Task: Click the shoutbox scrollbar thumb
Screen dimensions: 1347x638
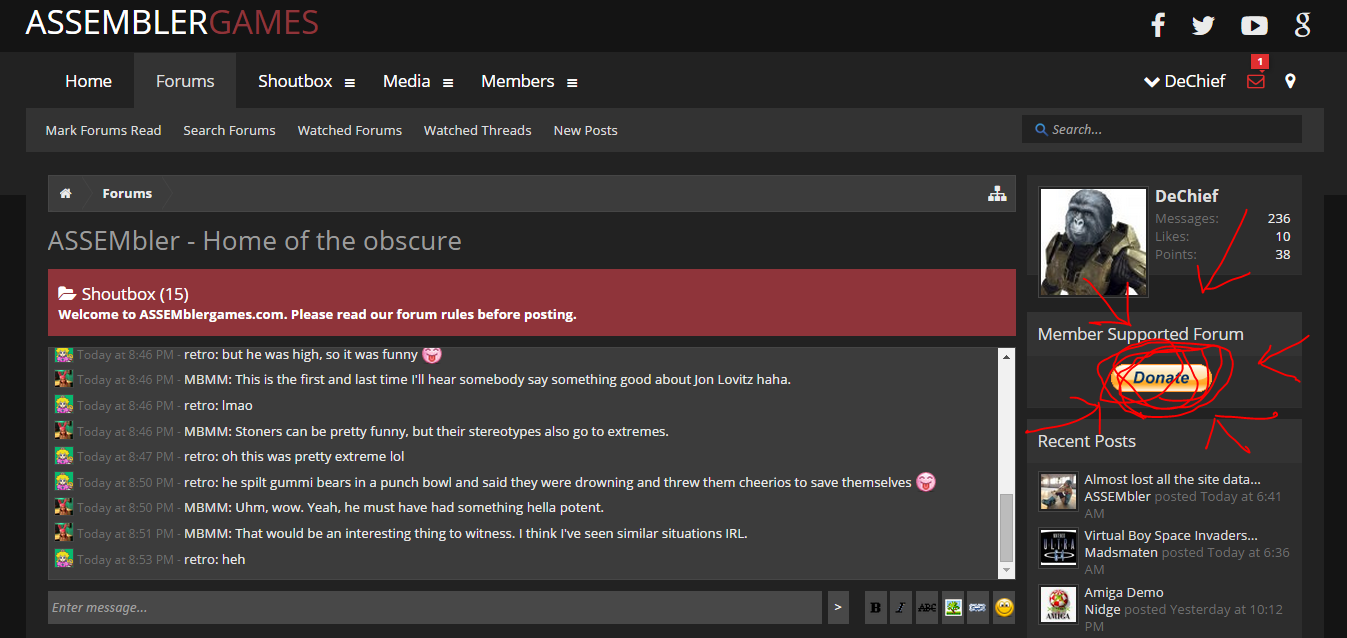Action: (x=1006, y=528)
